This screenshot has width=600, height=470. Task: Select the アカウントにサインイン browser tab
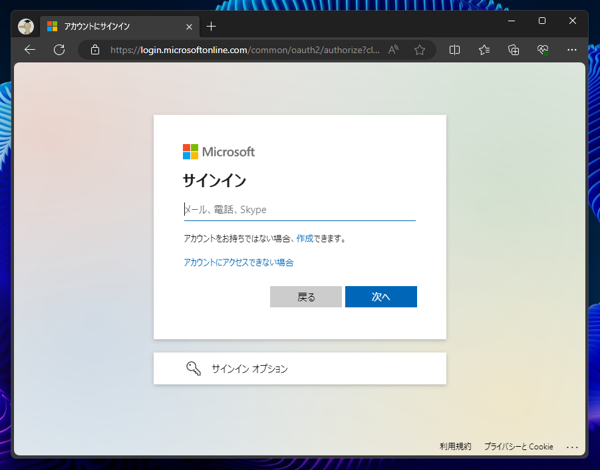[x=119, y=26]
